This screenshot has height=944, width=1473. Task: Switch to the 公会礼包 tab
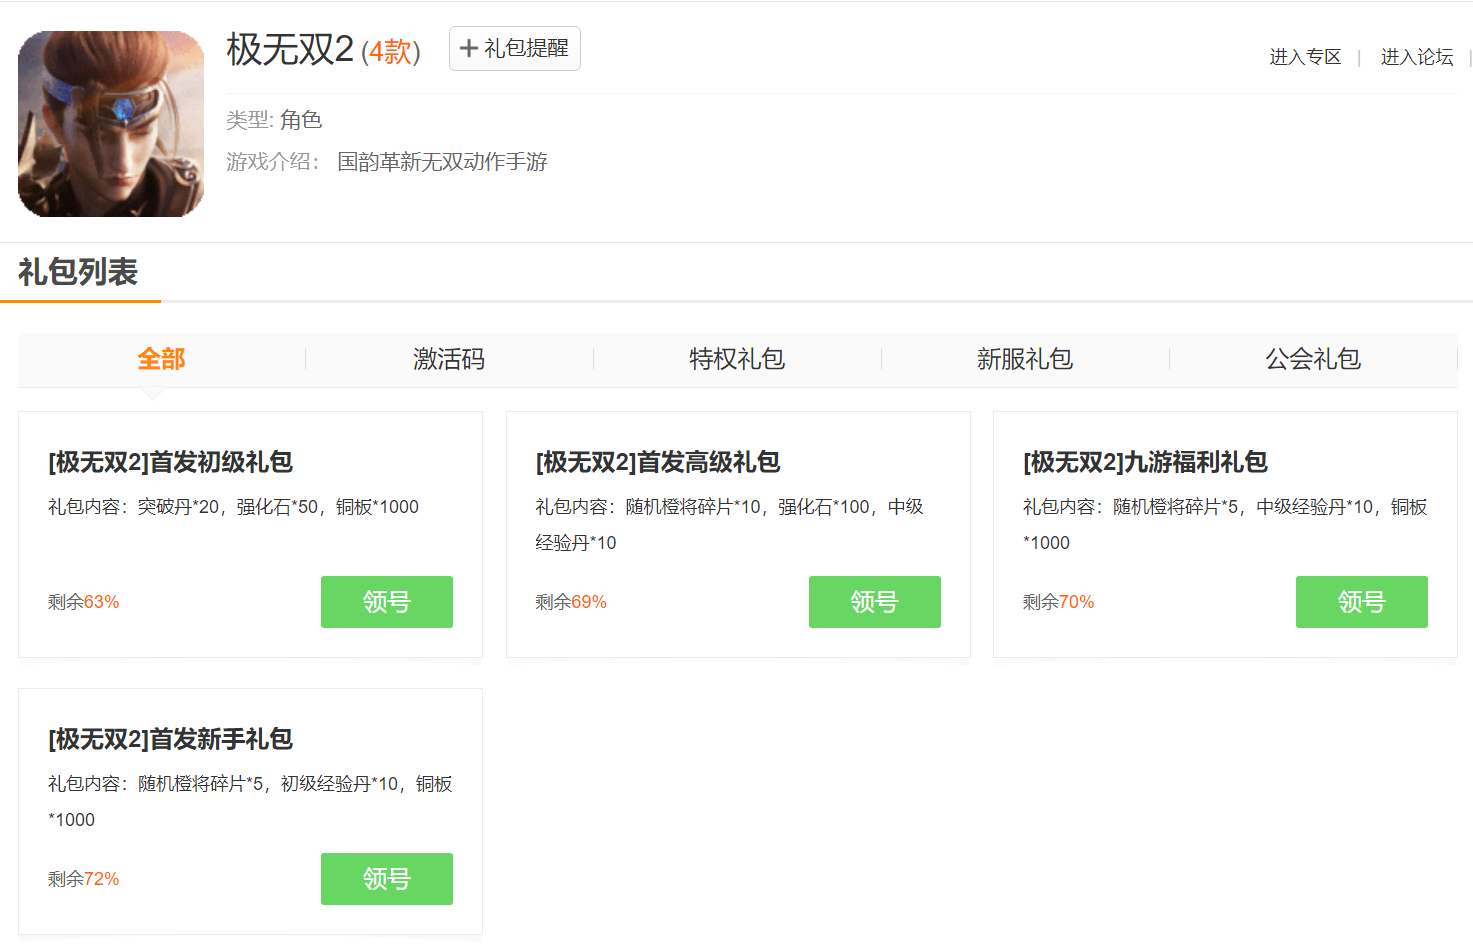[x=1313, y=359]
